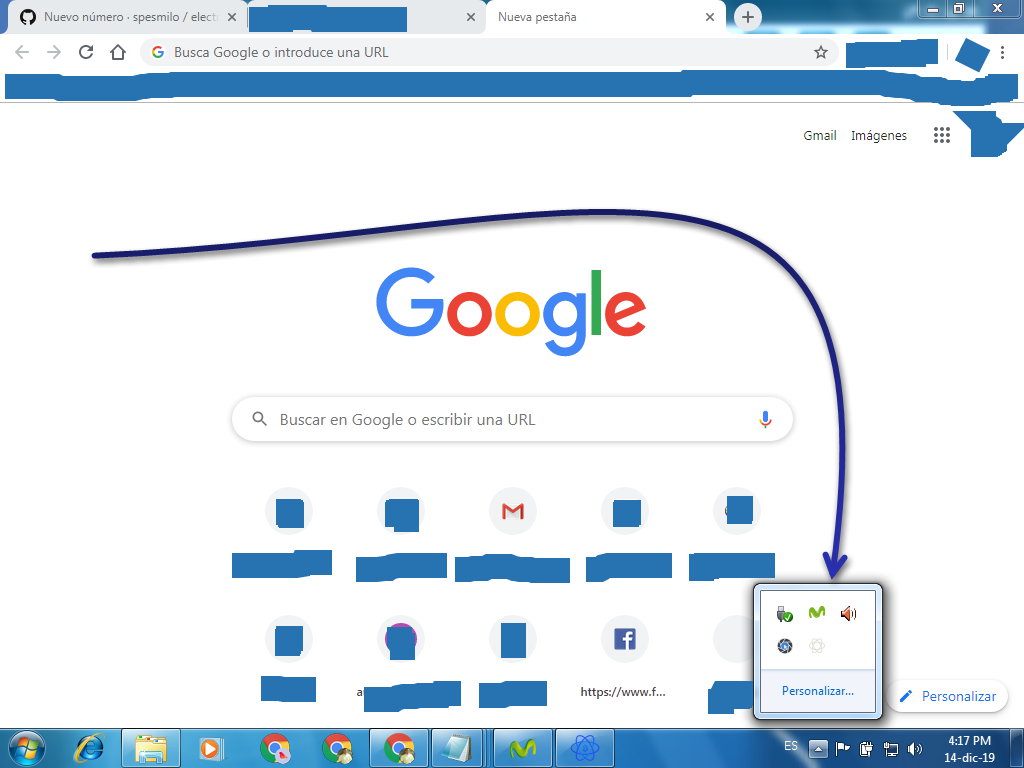The height and width of the screenshot is (768, 1024).
Task: Open Action Center flag icon
Action: tap(842, 748)
